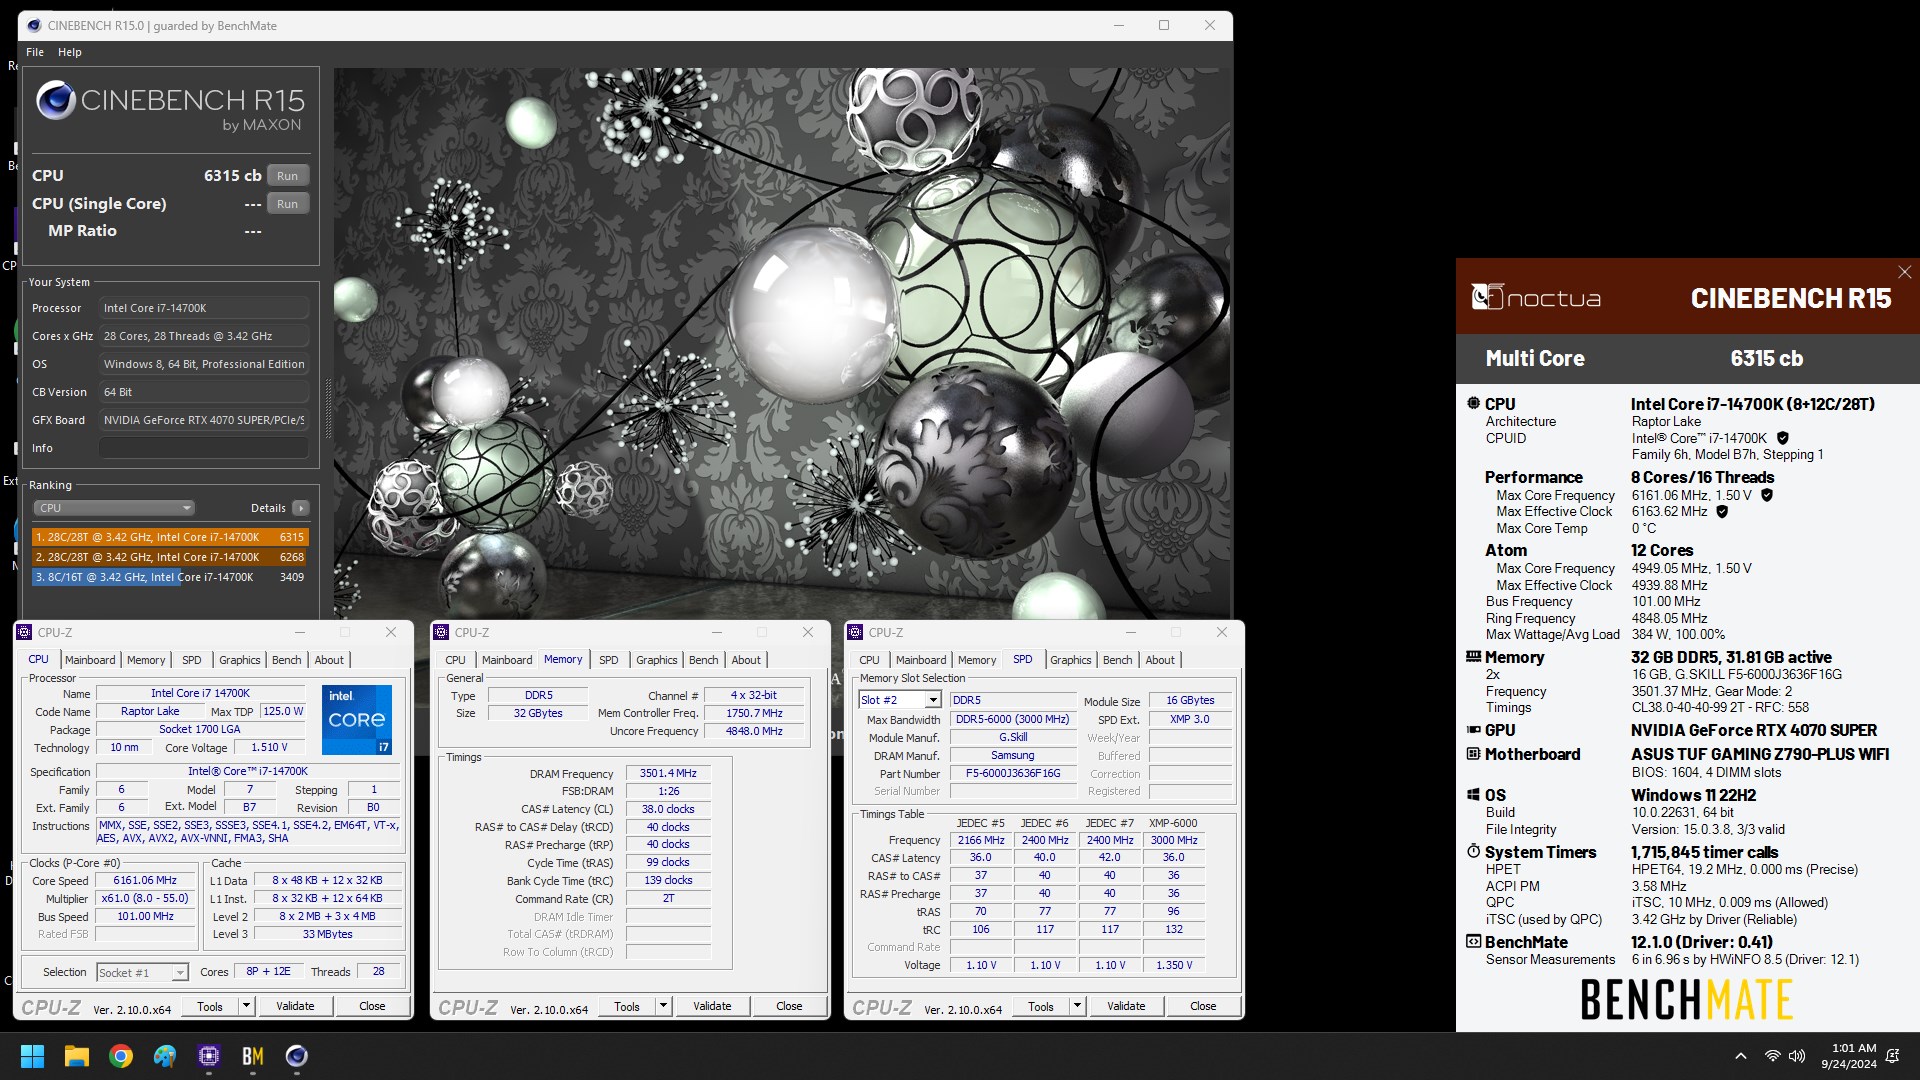Image resolution: width=1920 pixels, height=1080 pixels.
Task: Expand Tools arrow in first CPU-Z
Action: [246, 1006]
